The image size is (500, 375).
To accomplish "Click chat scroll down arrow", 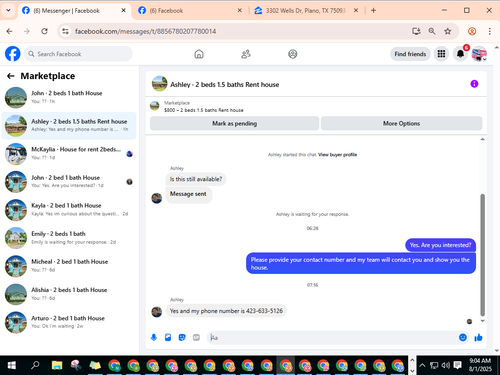I will click(482, 321).
